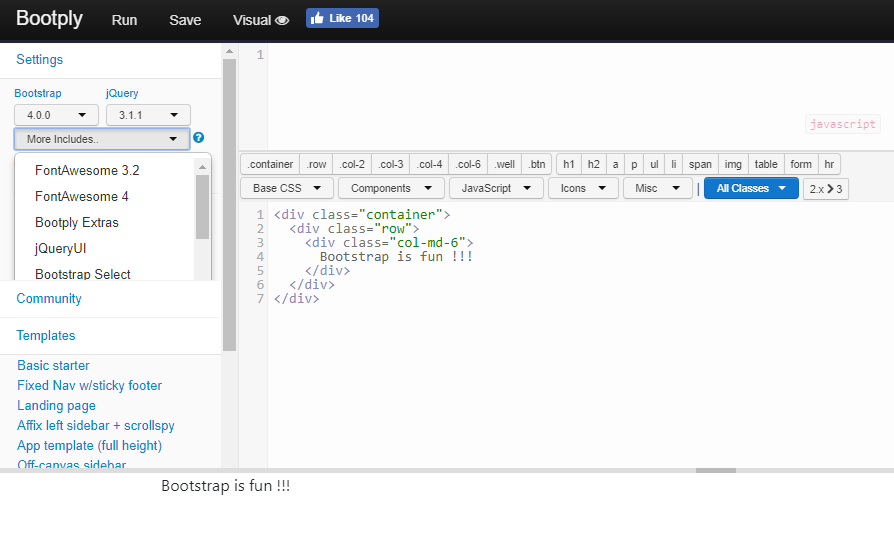
Task: Insert .well snippet
Action: click(x=504, y=164)
